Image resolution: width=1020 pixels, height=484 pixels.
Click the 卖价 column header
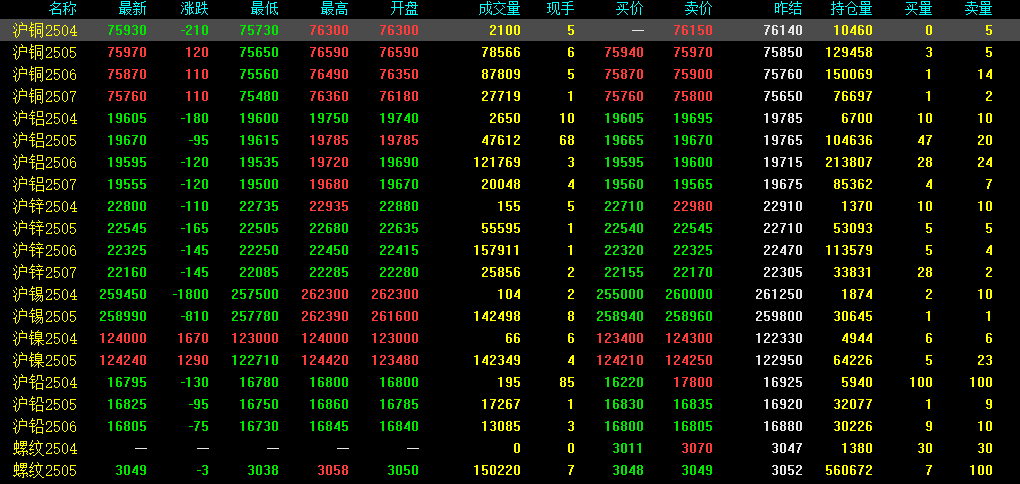699,9
